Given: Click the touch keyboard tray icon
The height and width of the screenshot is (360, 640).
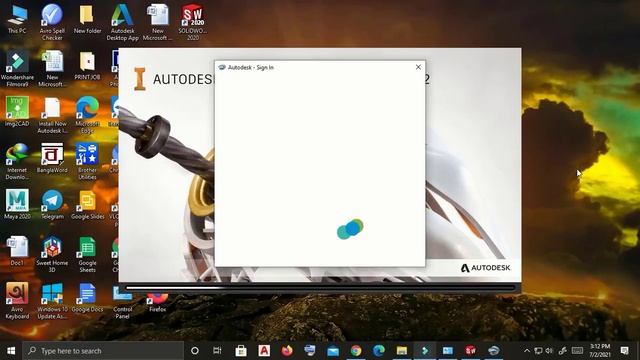Looking at the screenshot, I should (577, 351).
